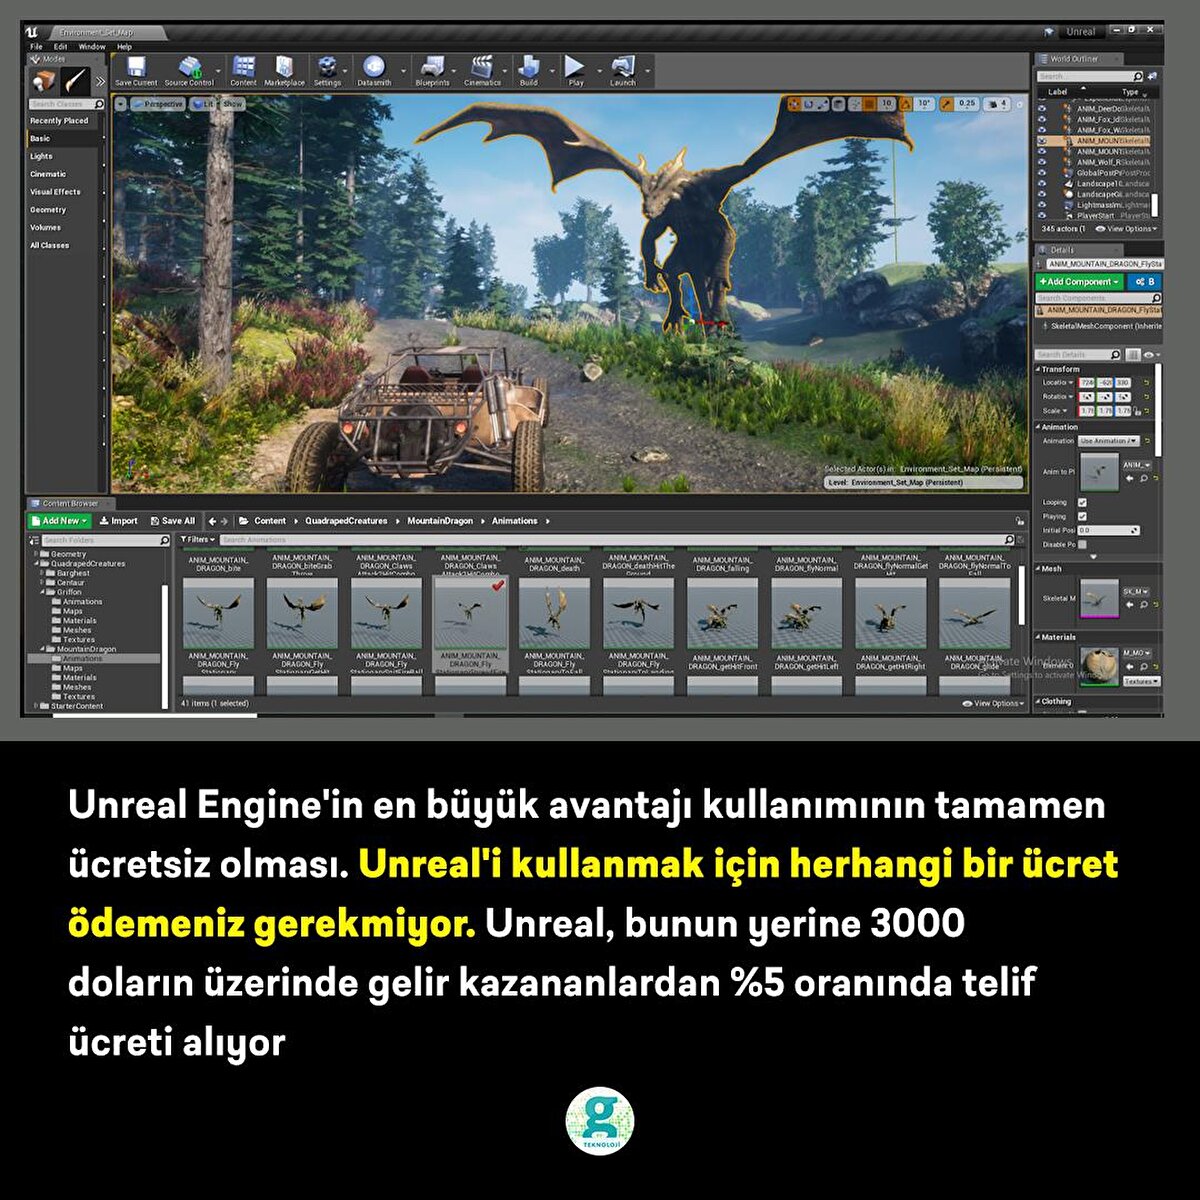Click the green Add Component button
1200x1200 pixels.
tap(1080, 282)
